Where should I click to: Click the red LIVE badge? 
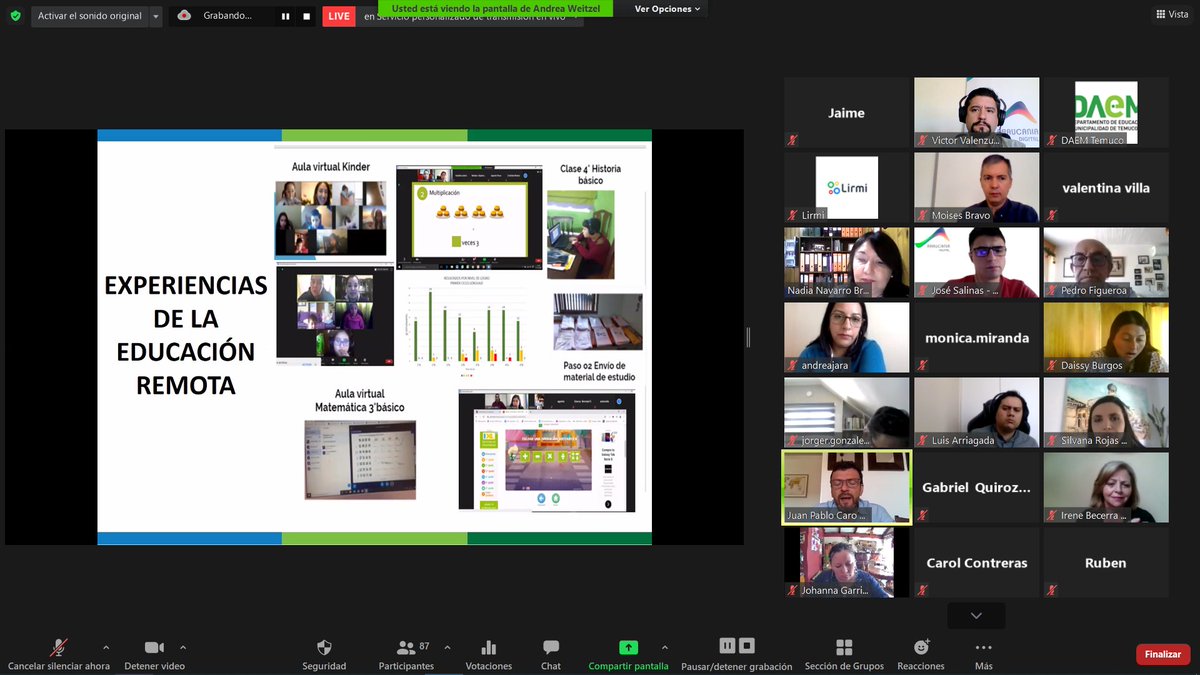tap(339, 16)
